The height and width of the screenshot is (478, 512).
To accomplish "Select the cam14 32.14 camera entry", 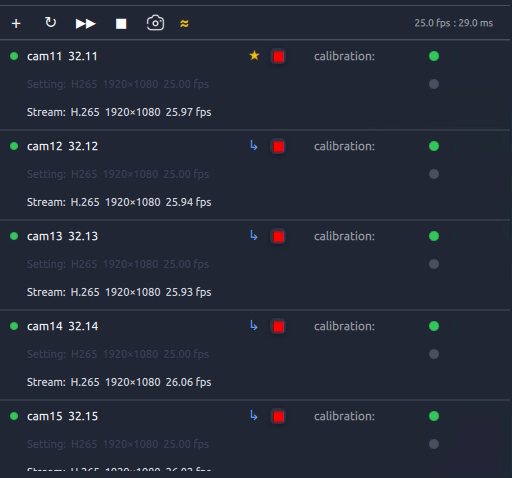I will tap(63, 326).
